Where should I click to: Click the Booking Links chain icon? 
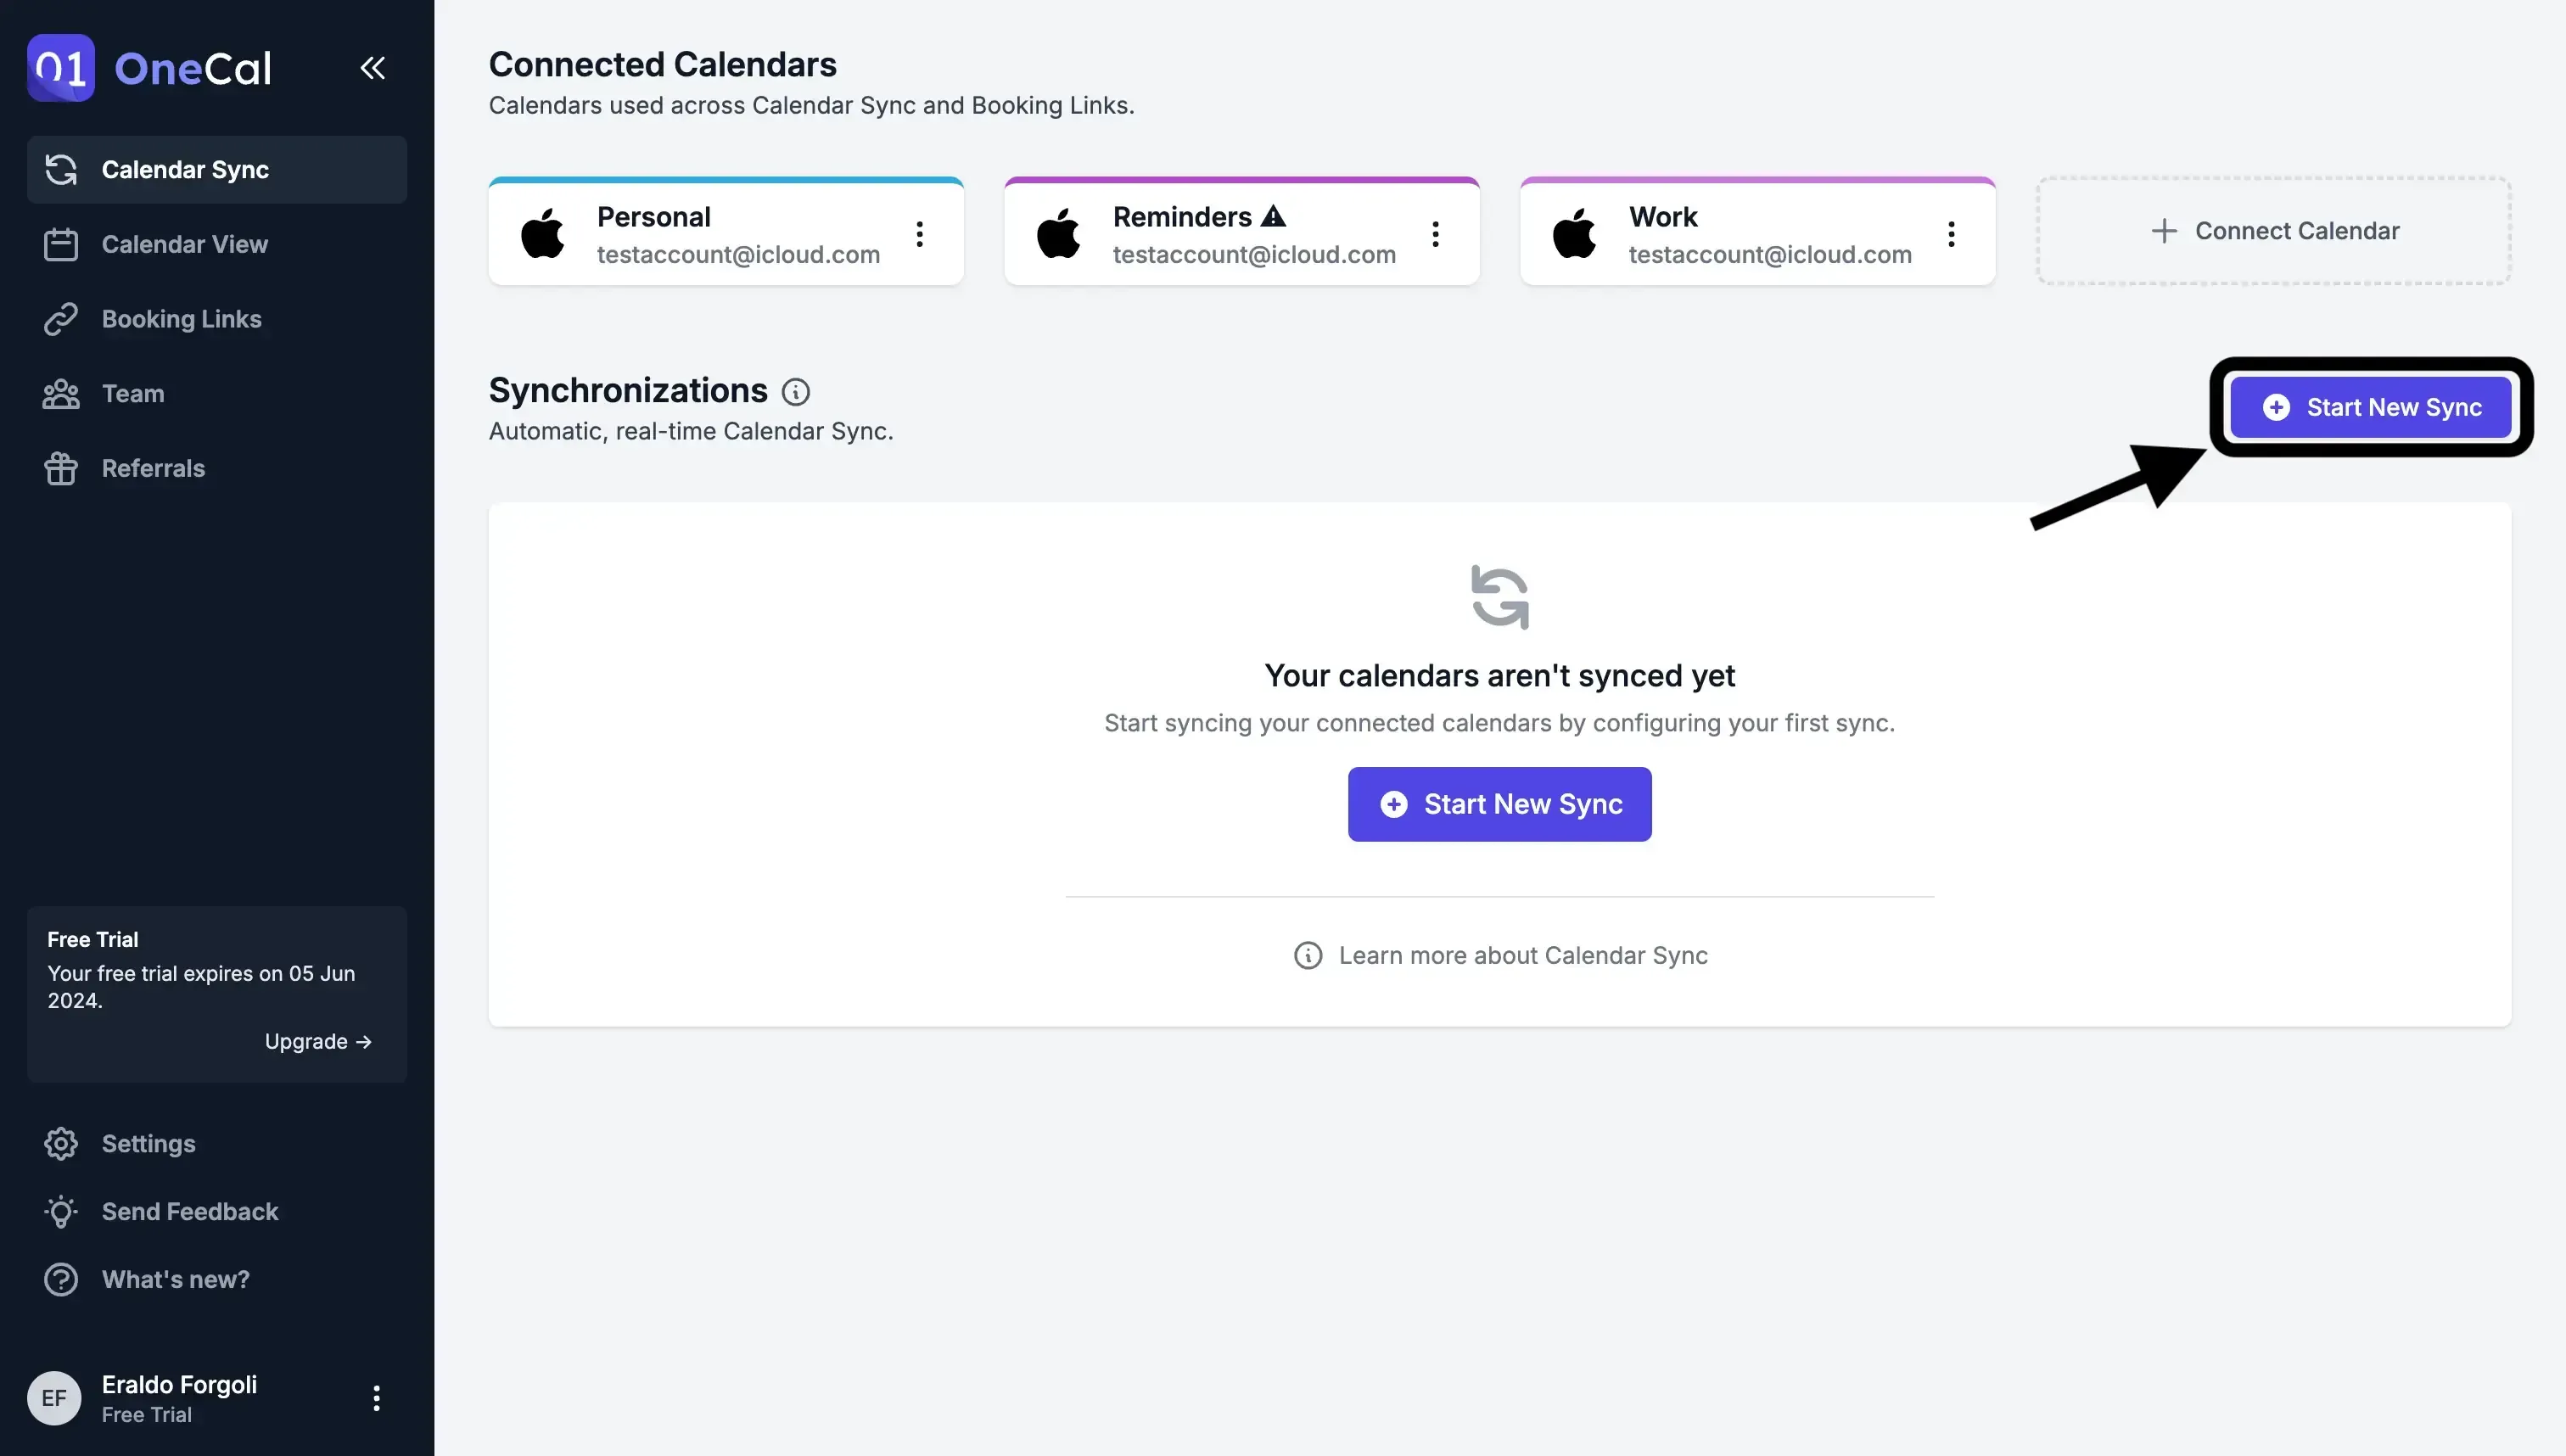60,318
